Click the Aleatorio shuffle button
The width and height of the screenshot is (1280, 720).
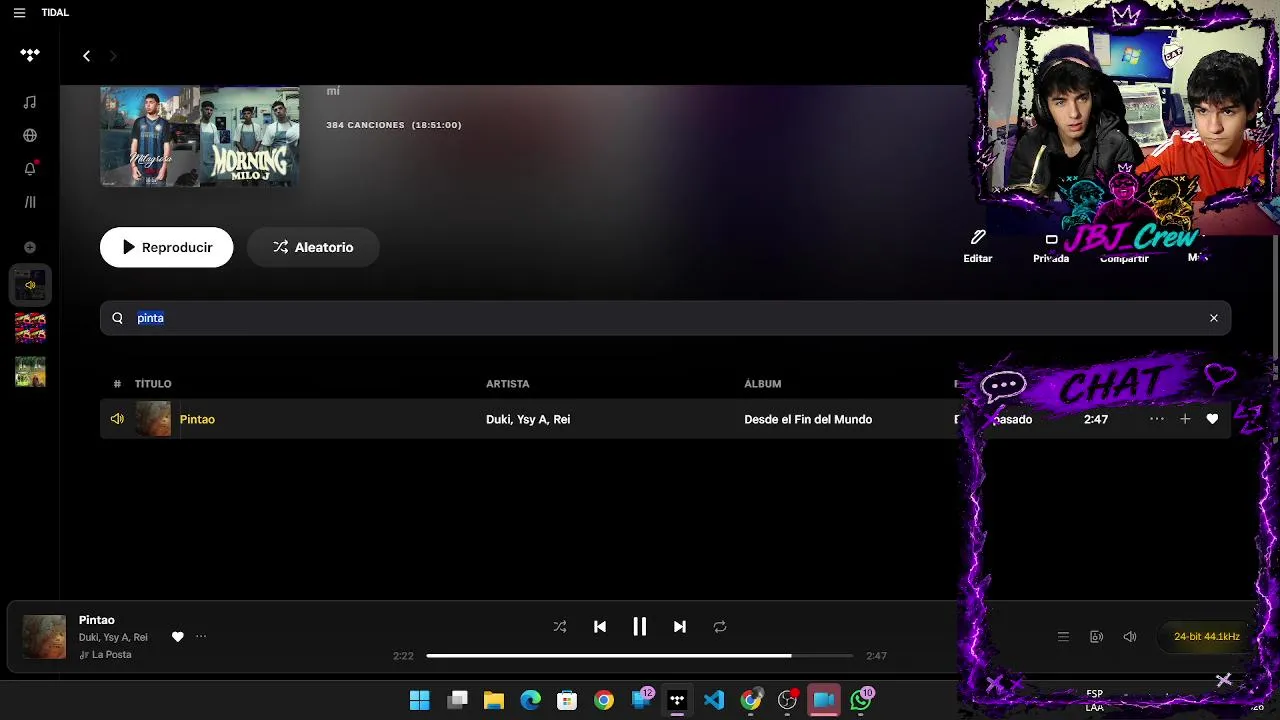tap(313, 247)
